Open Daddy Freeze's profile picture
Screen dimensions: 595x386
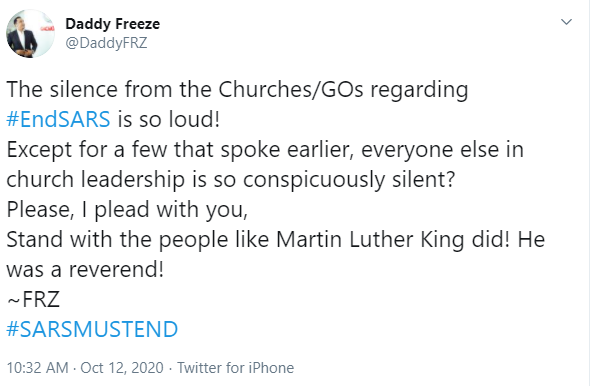click(x=30, y=34)
